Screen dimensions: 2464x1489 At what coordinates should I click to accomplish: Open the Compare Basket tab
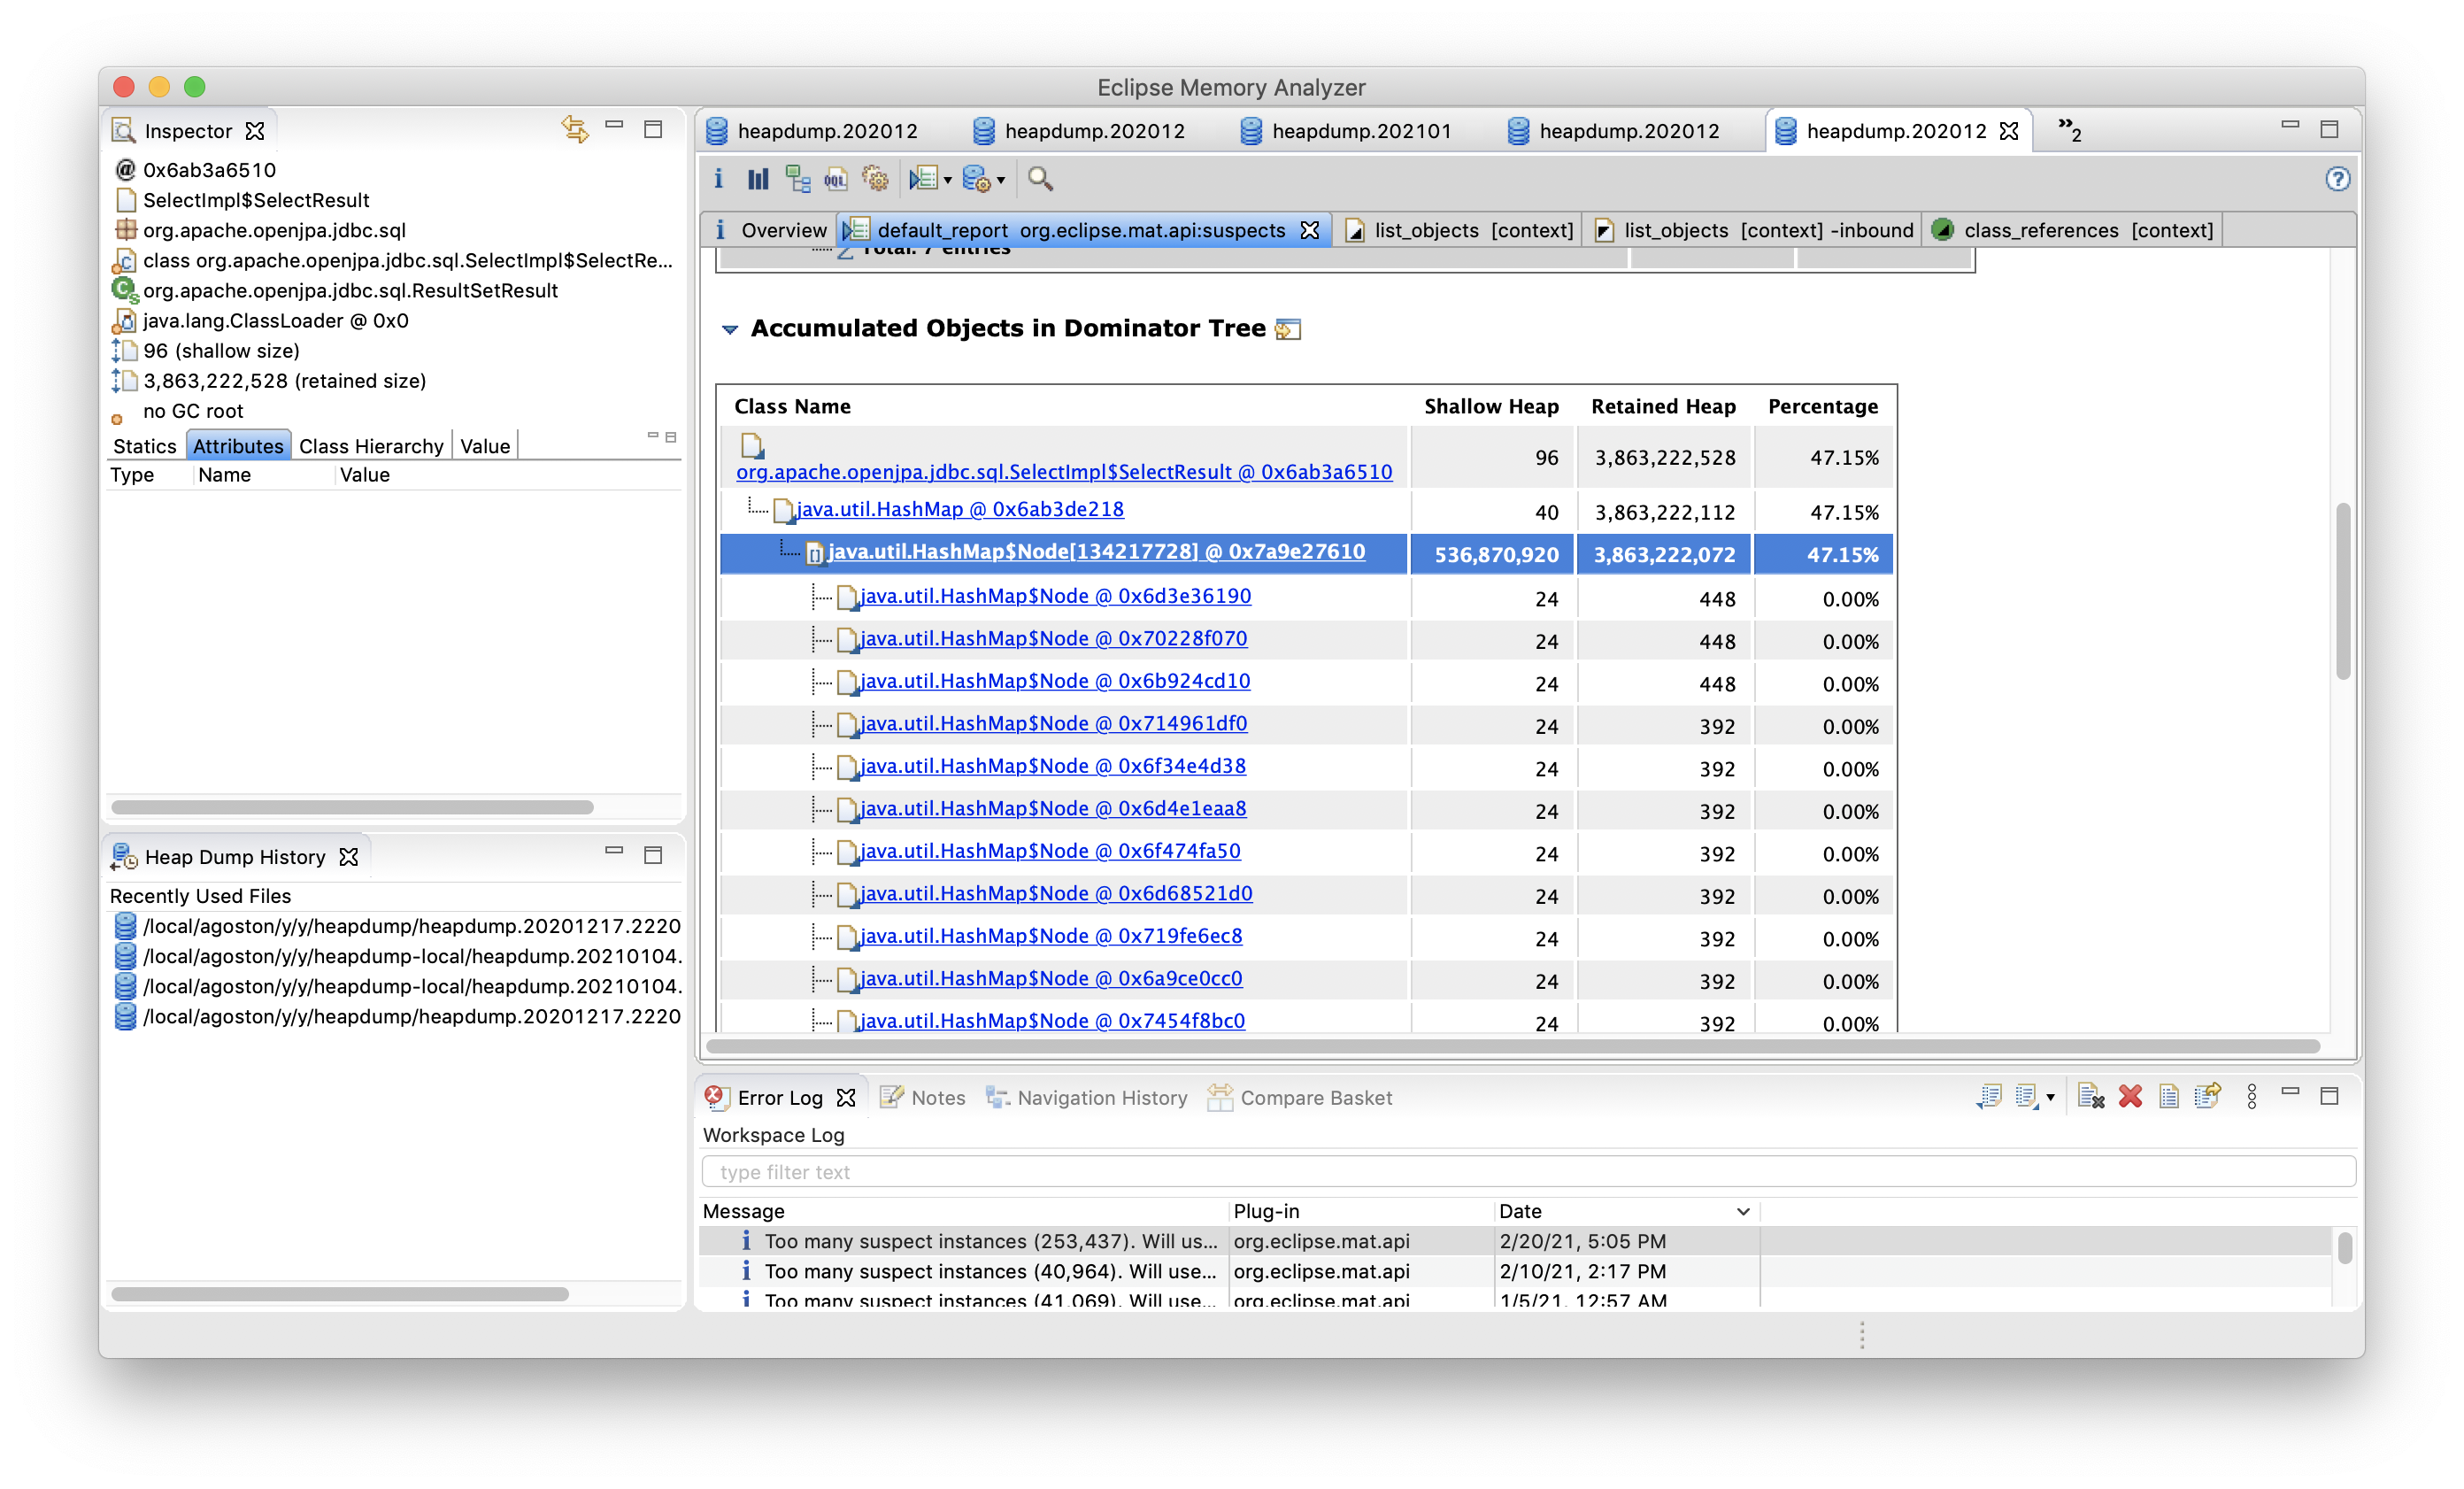click(1300, 1097)
